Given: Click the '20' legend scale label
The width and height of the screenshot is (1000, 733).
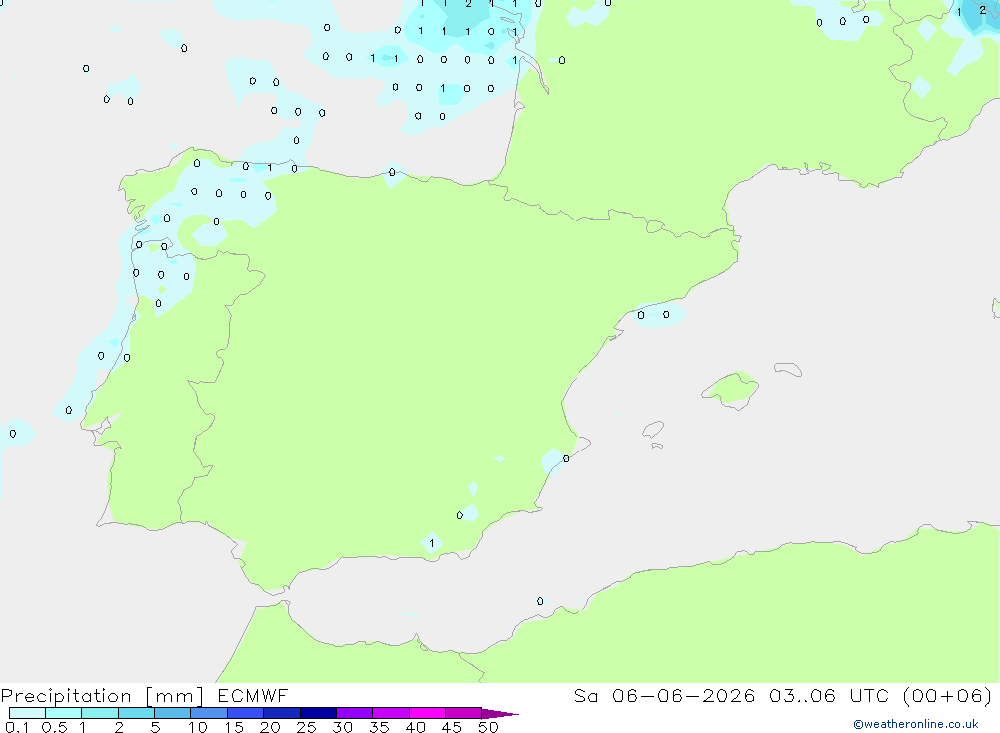Looking at the screenshot, I should 270,727.
